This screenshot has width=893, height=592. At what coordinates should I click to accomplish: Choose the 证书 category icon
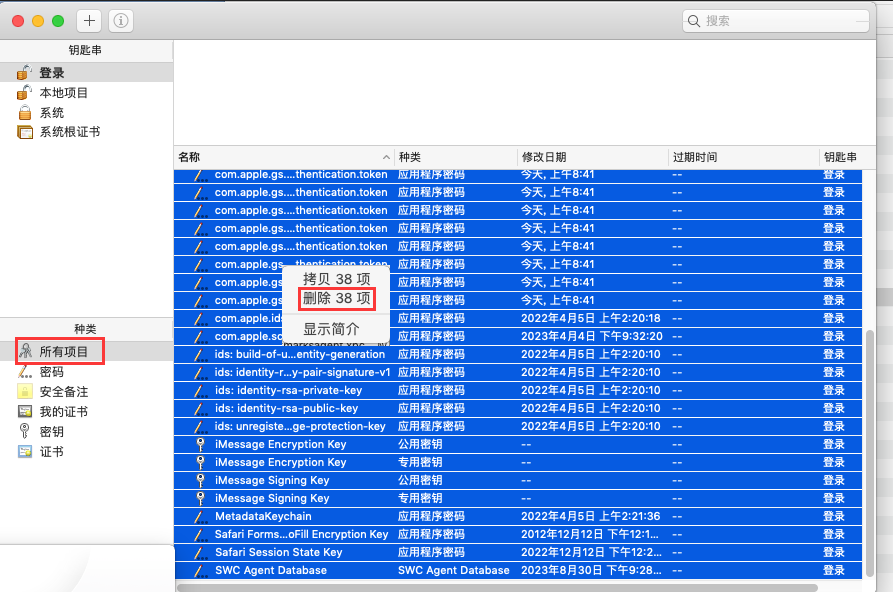(25, 451)
